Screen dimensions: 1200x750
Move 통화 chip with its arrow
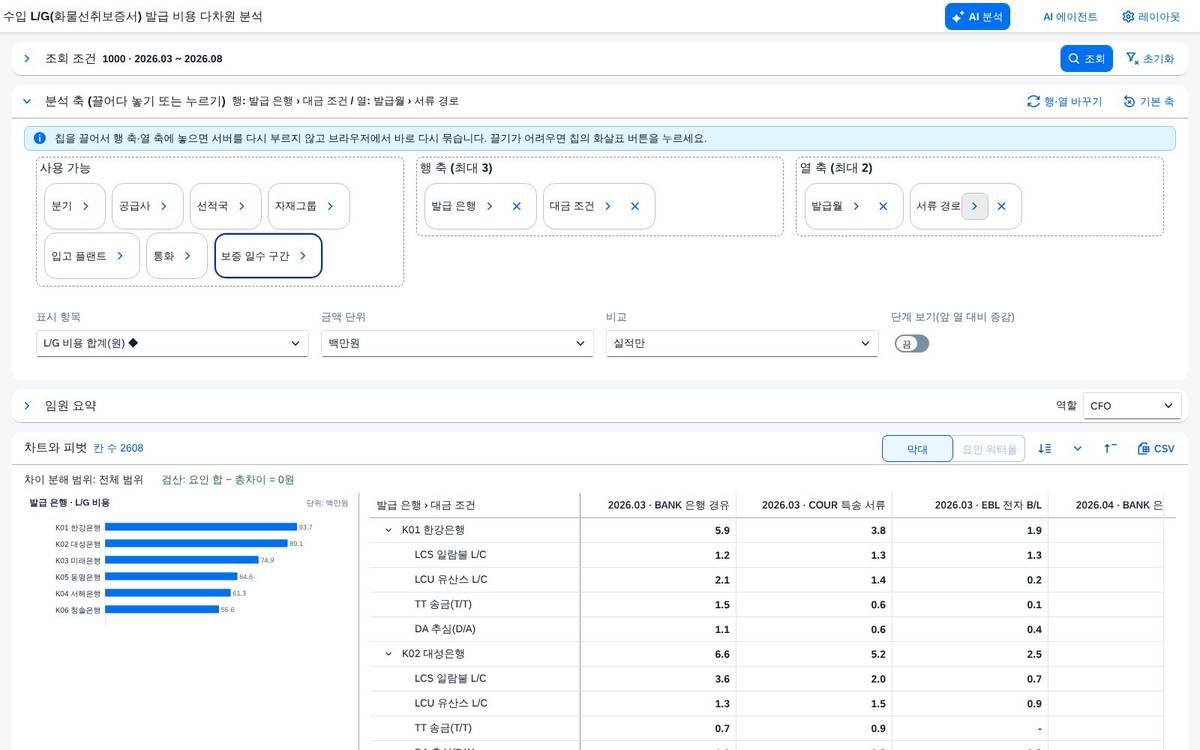click(x=187, y=256)
